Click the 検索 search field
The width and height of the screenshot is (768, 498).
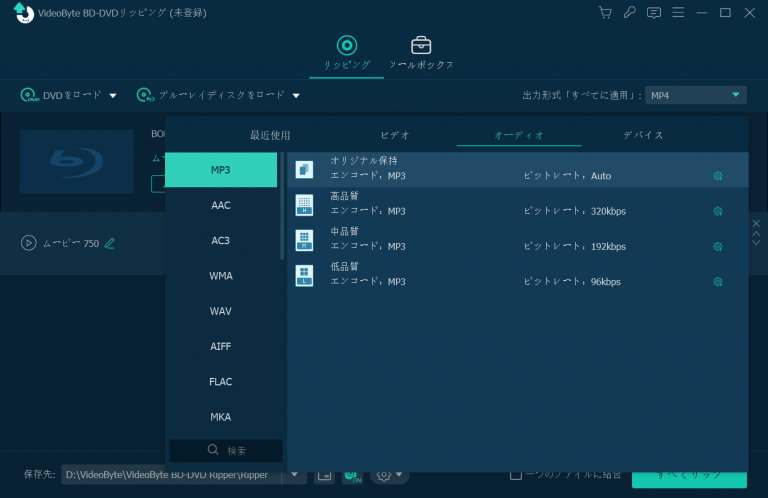(226, 450)
